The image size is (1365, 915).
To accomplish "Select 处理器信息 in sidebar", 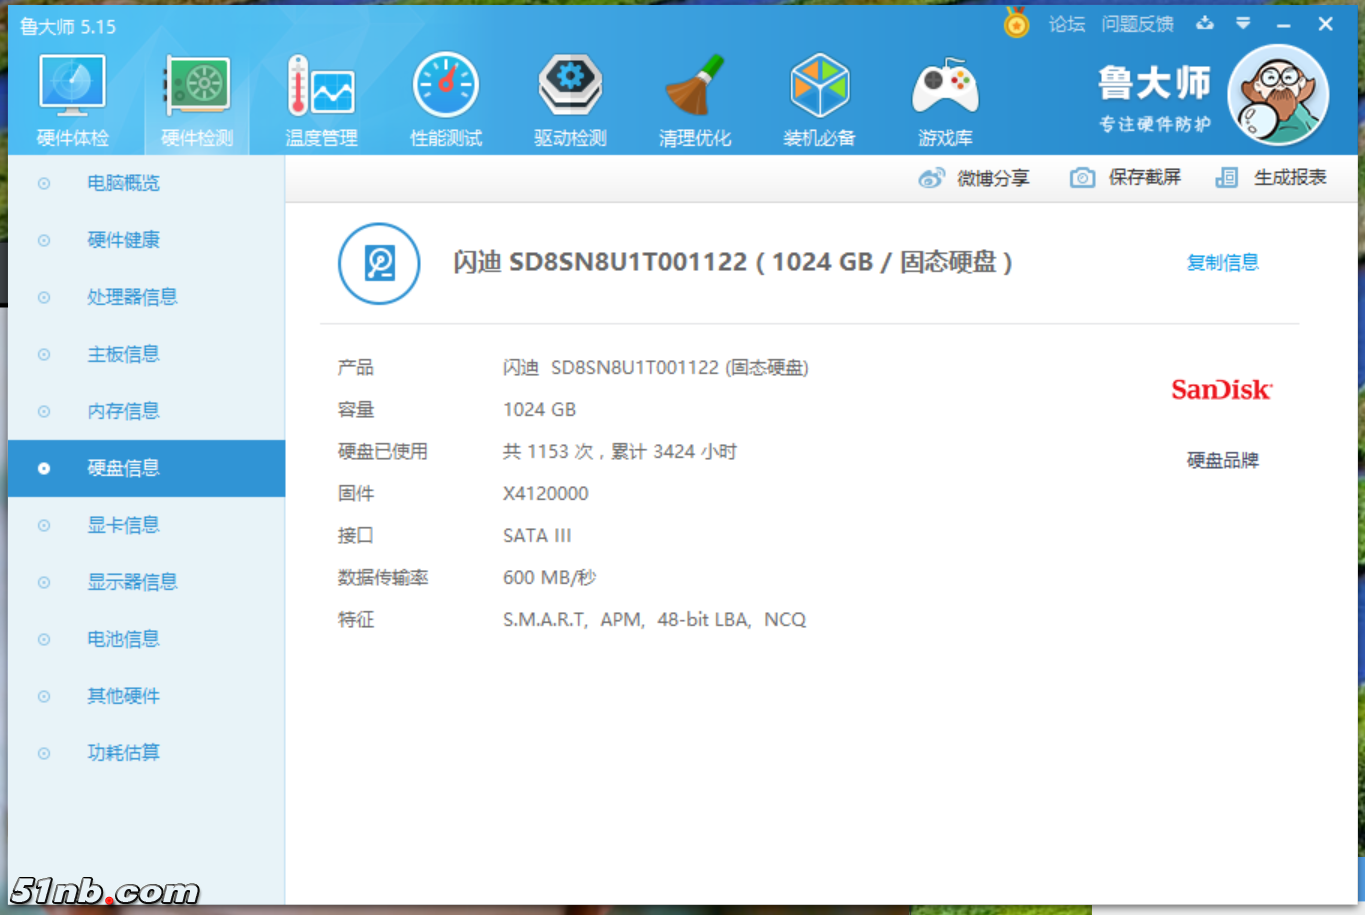I will [x=146, y=297].
